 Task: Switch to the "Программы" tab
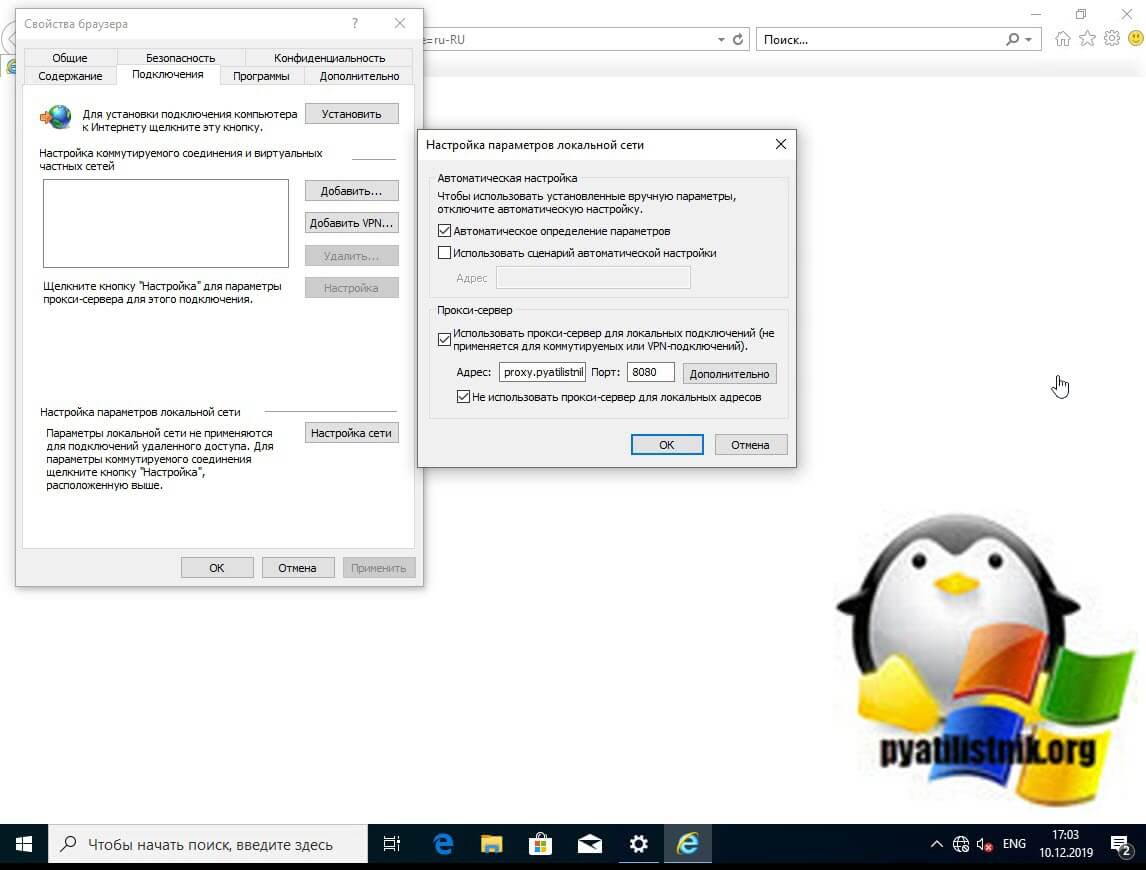pyautogui.click(x=261, y=76)
